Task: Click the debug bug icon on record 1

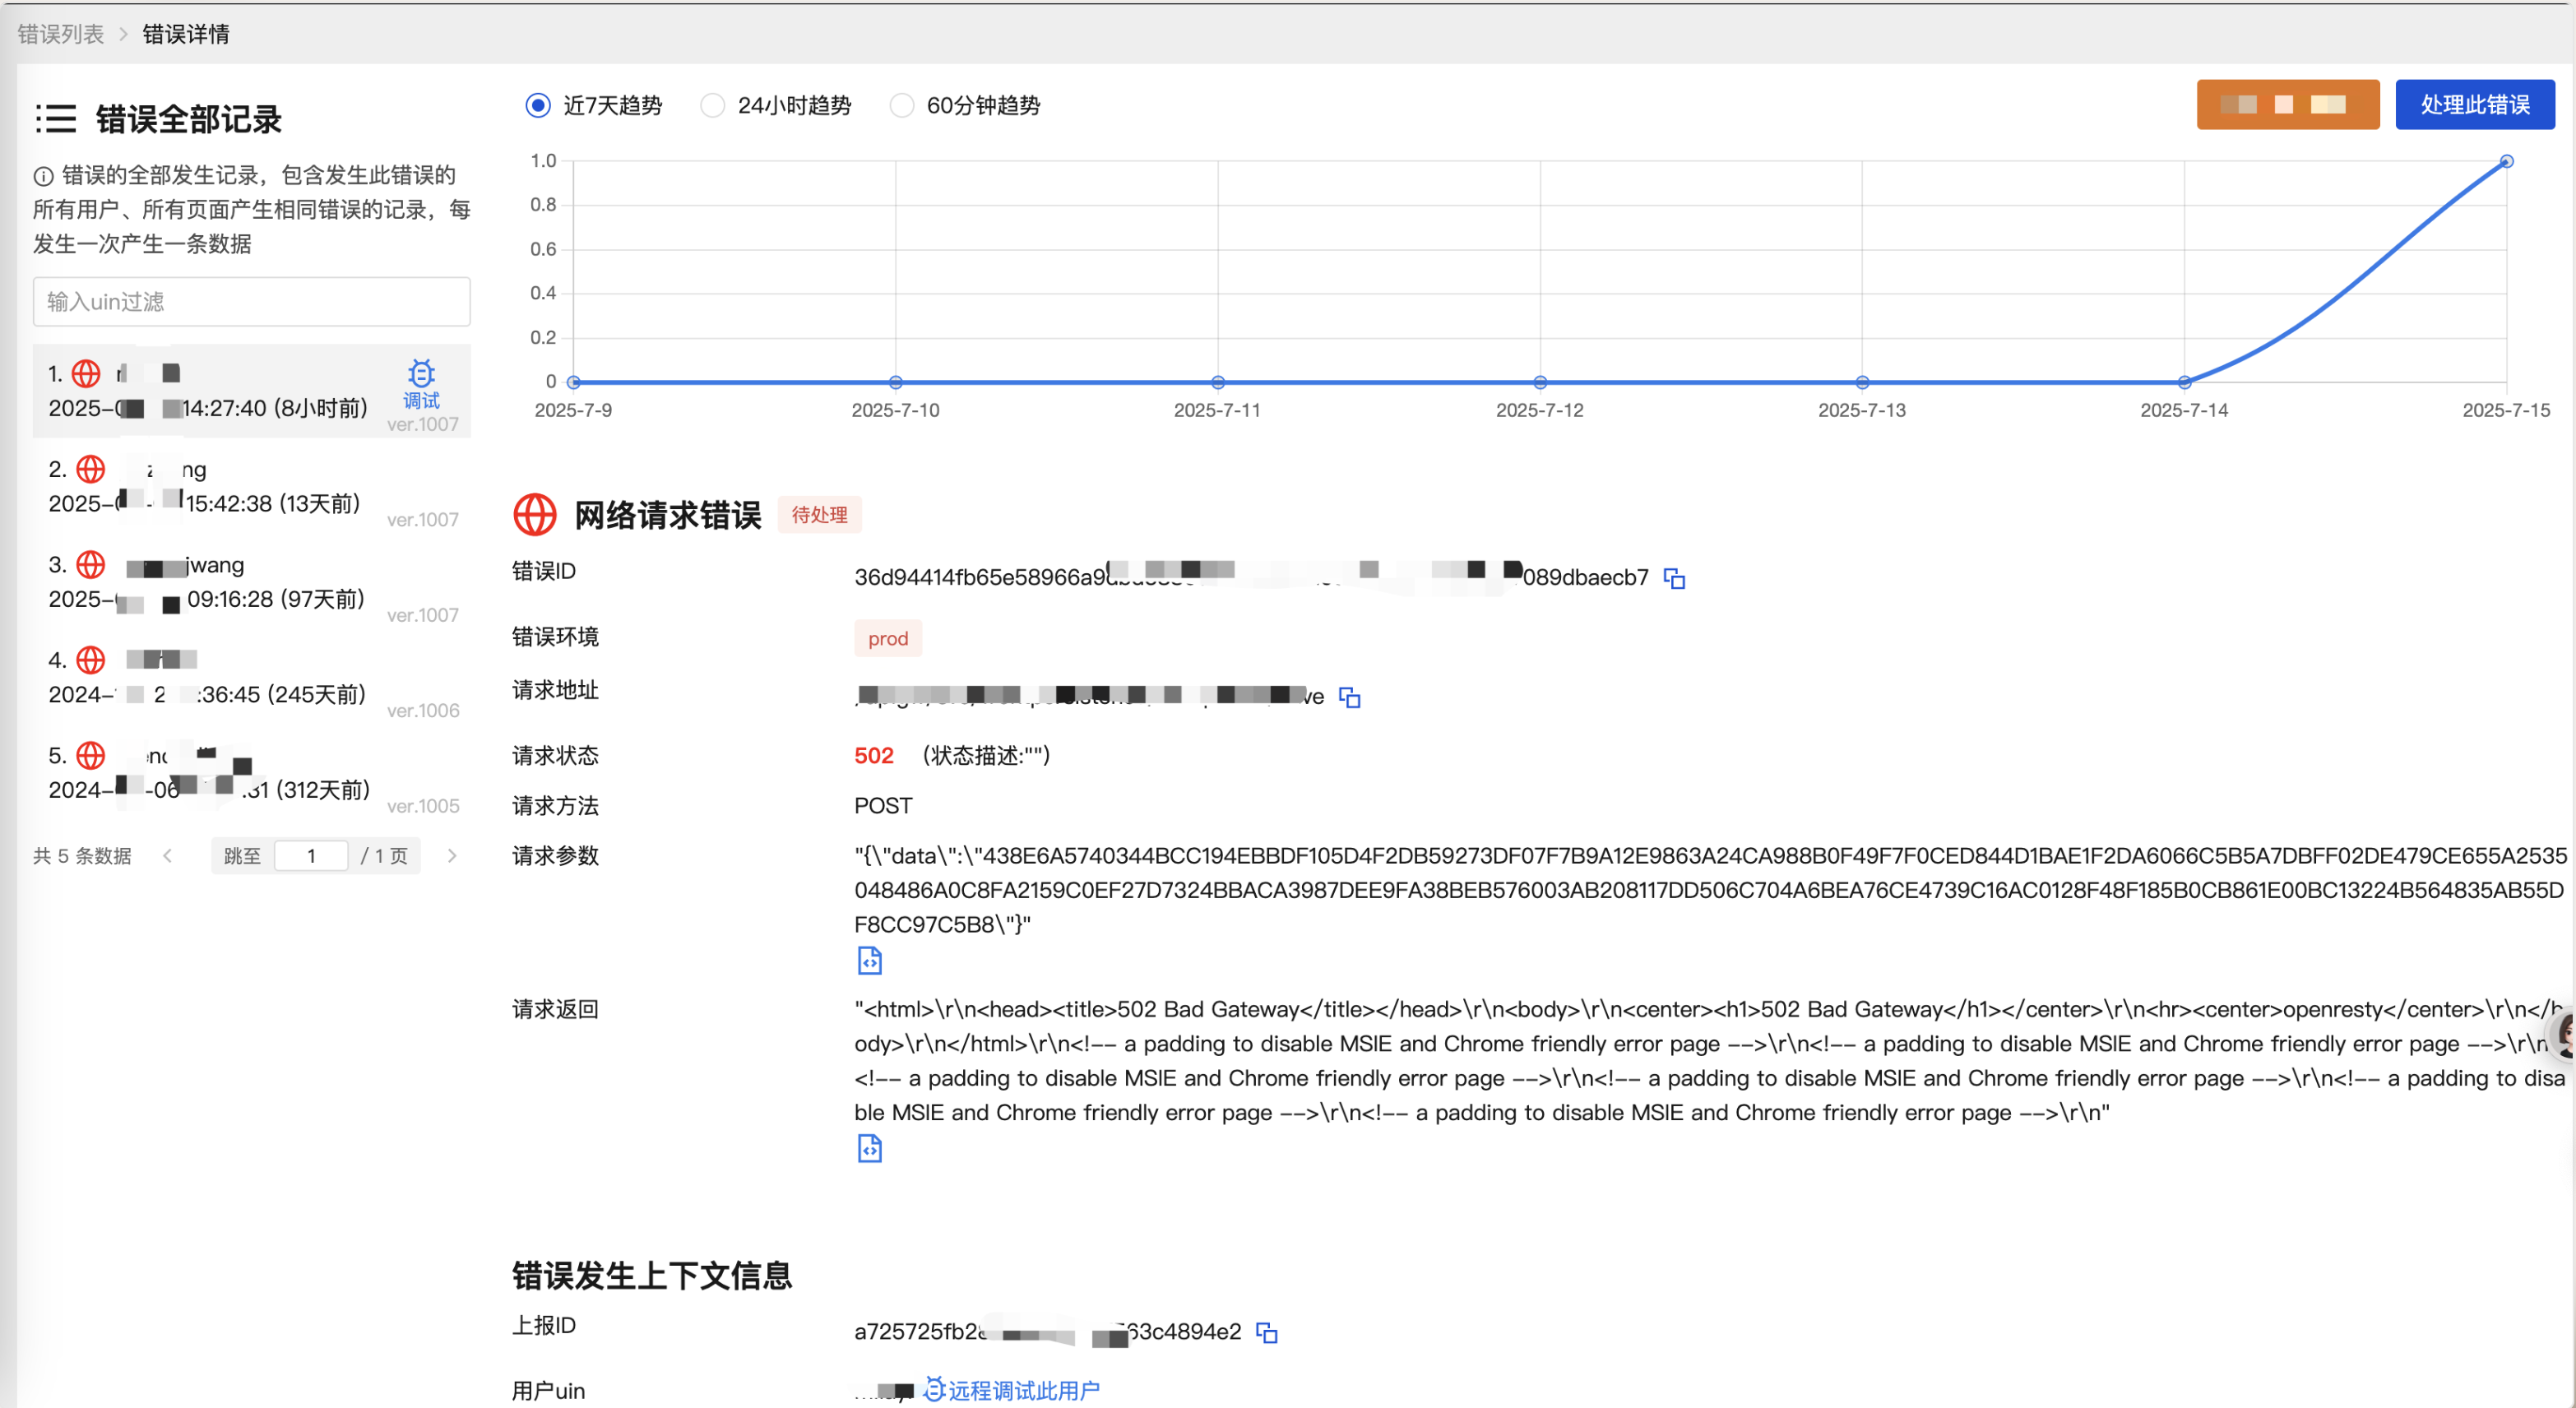Action: pyautogui.click(x=421, y=375)
